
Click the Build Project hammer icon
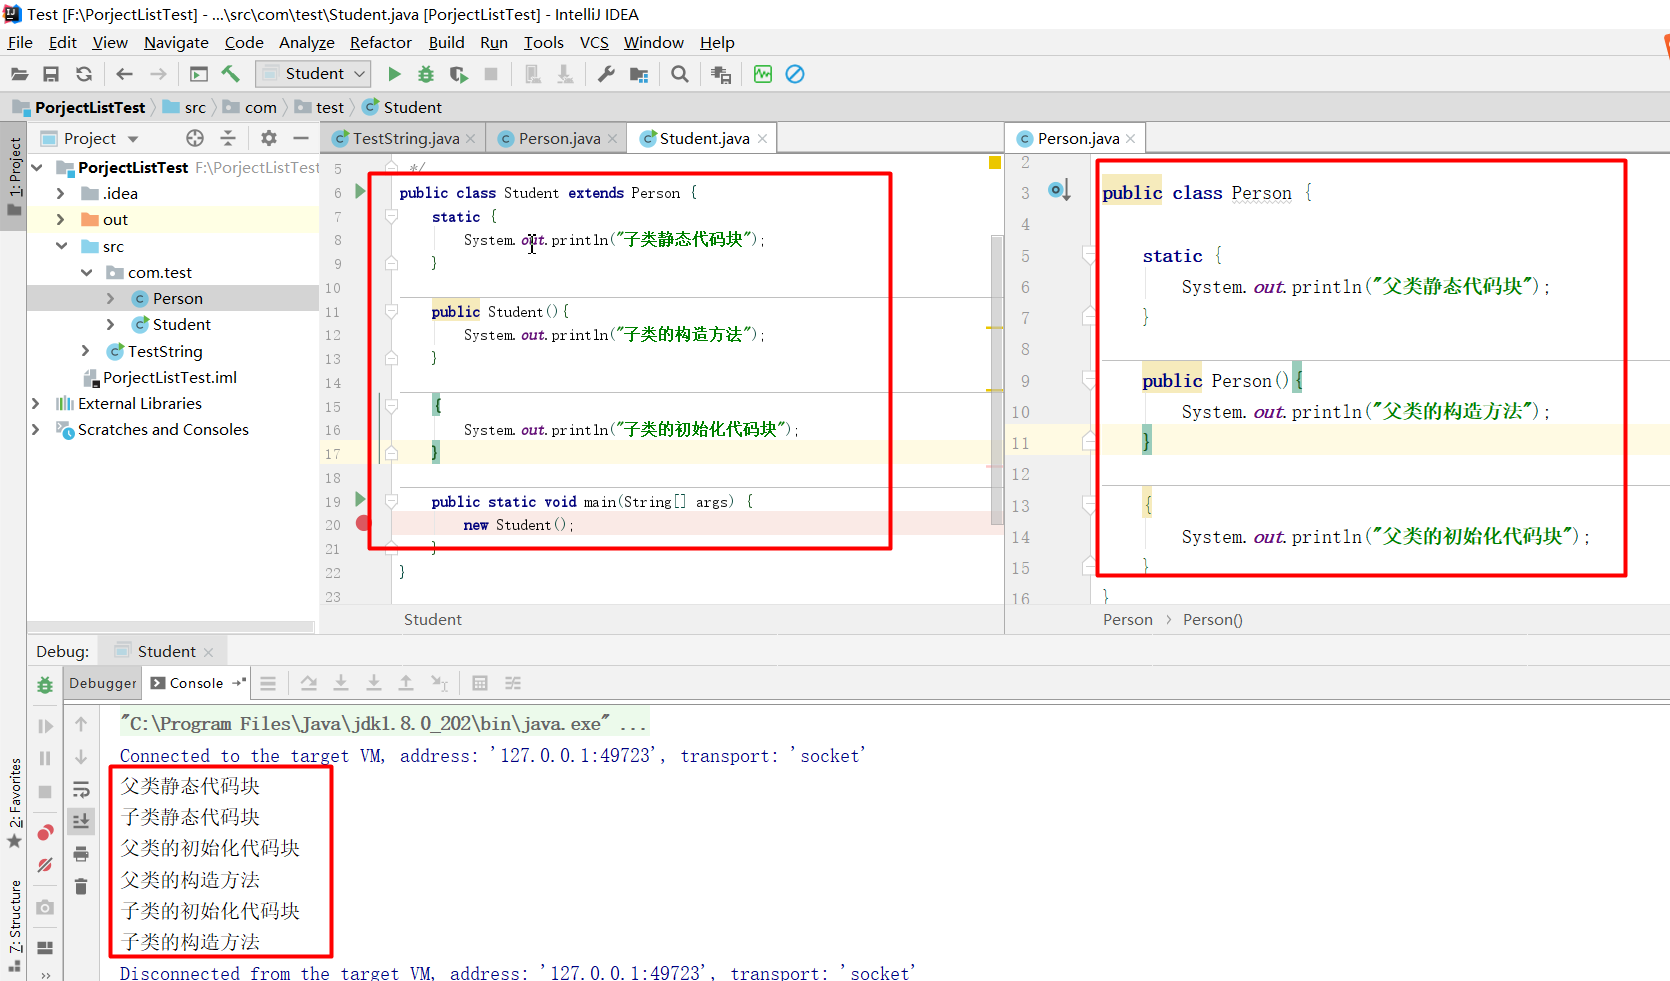point(231,74)
